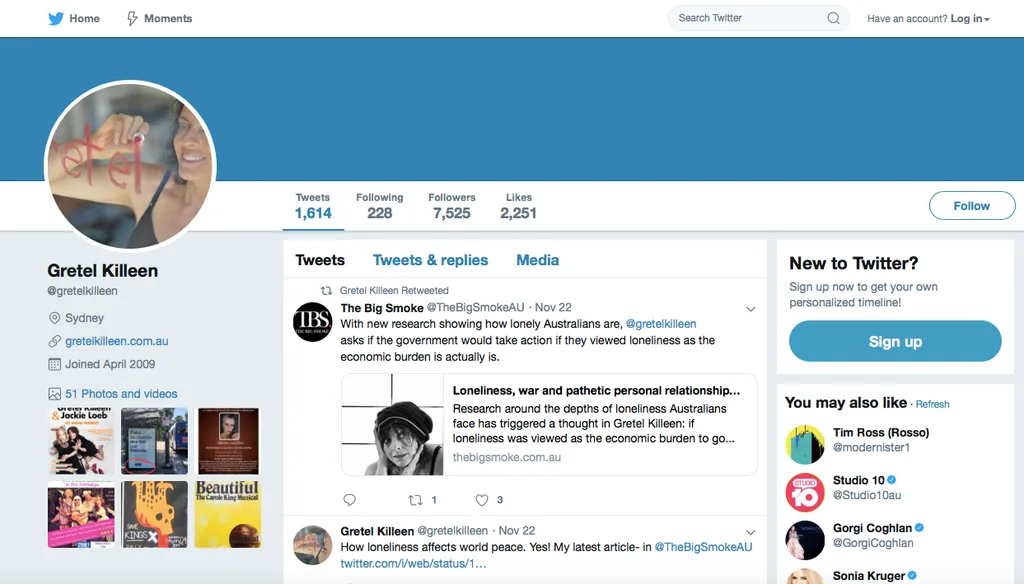1024x584 pixels.
Task: Click the Twitter bird Home icon
Action: [x=56, y=18]
